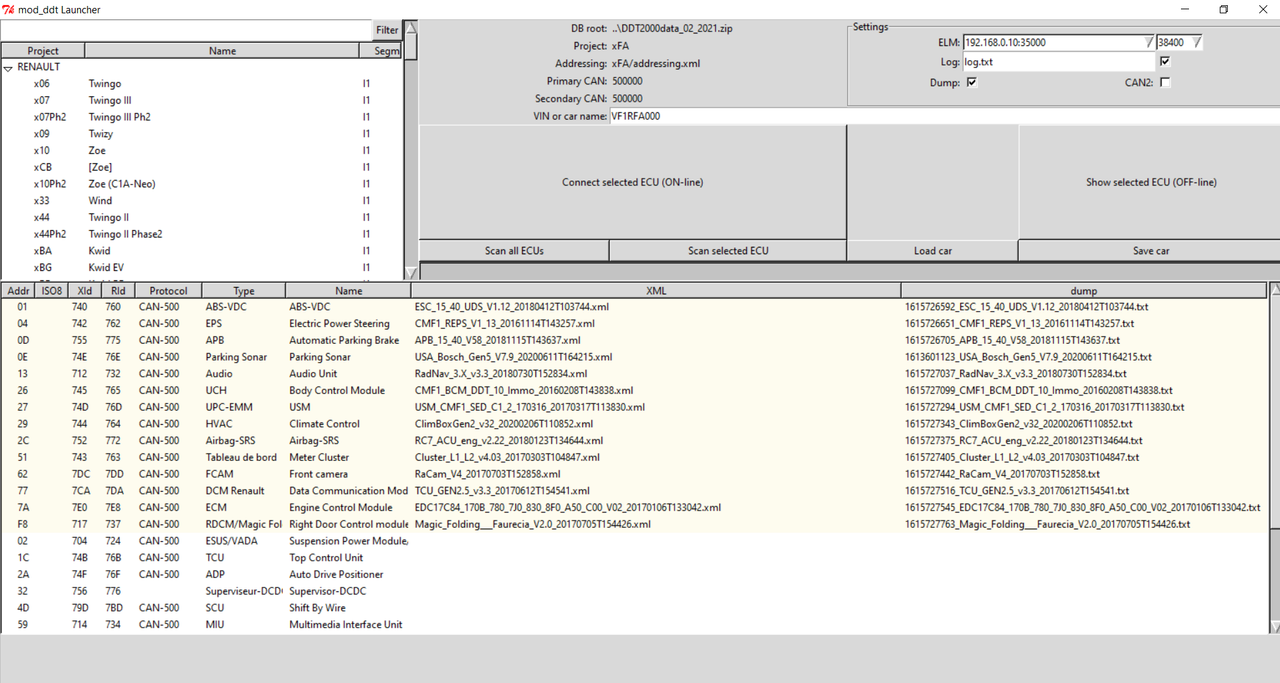Maximize the mod_ddt Launcher window
The width and height of the screenshot is (1280, 683).
(x=1223, y=9)
